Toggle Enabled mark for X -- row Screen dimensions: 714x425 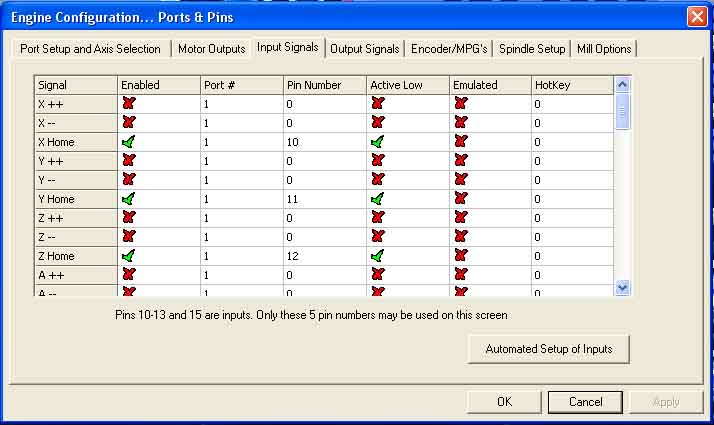point(129,123)
